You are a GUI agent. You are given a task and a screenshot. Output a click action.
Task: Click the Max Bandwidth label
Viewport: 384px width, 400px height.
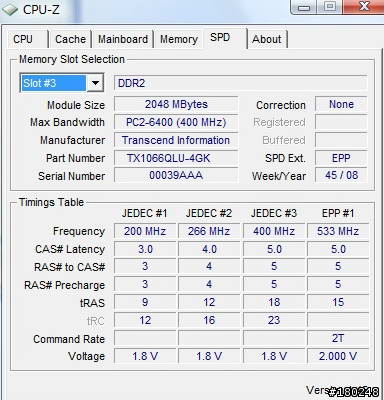pyautogui.click(x=67, y=122)
